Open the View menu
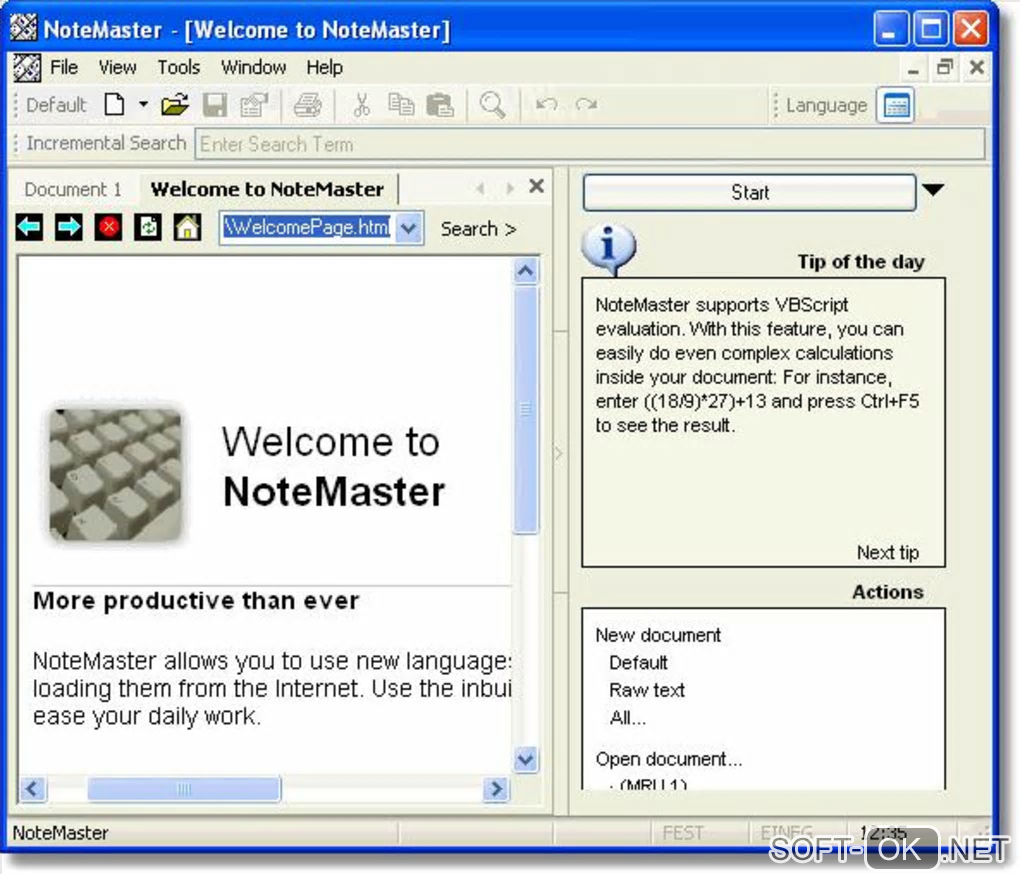Image resolution: width=1020 pixels, height=874 pixels. point(118,67)
